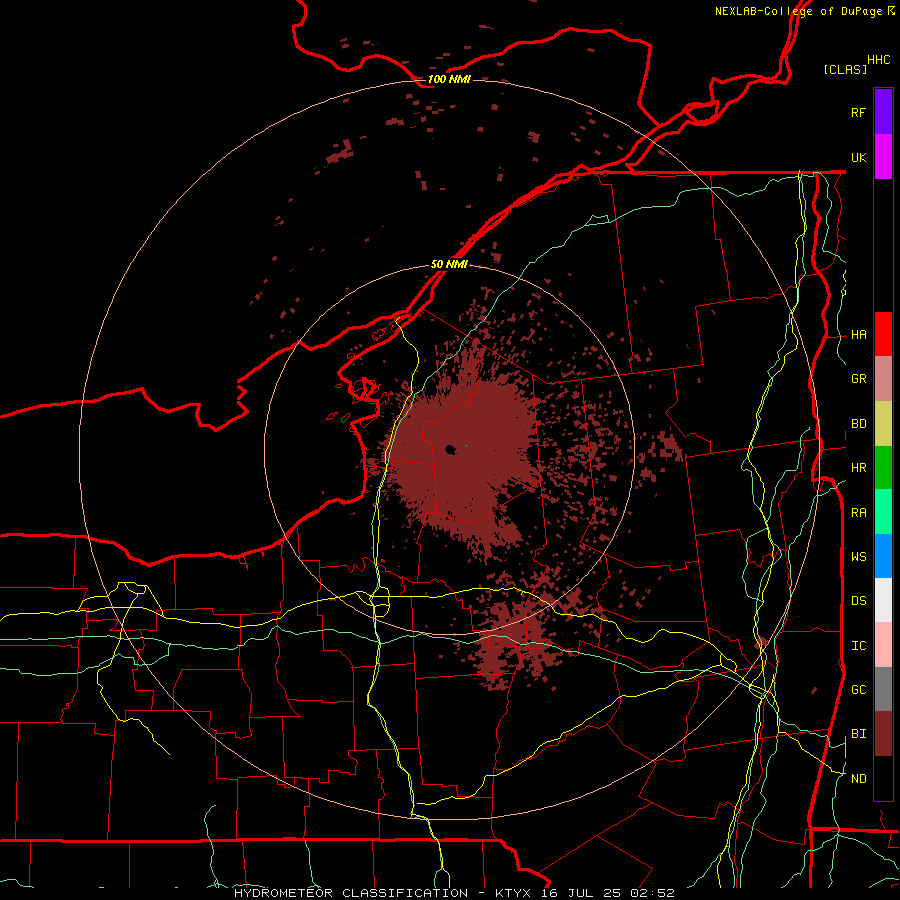Click the RA light green legend swatch
Image resolution: width=900 pixels, height=900 pixels.
(883, 512)
